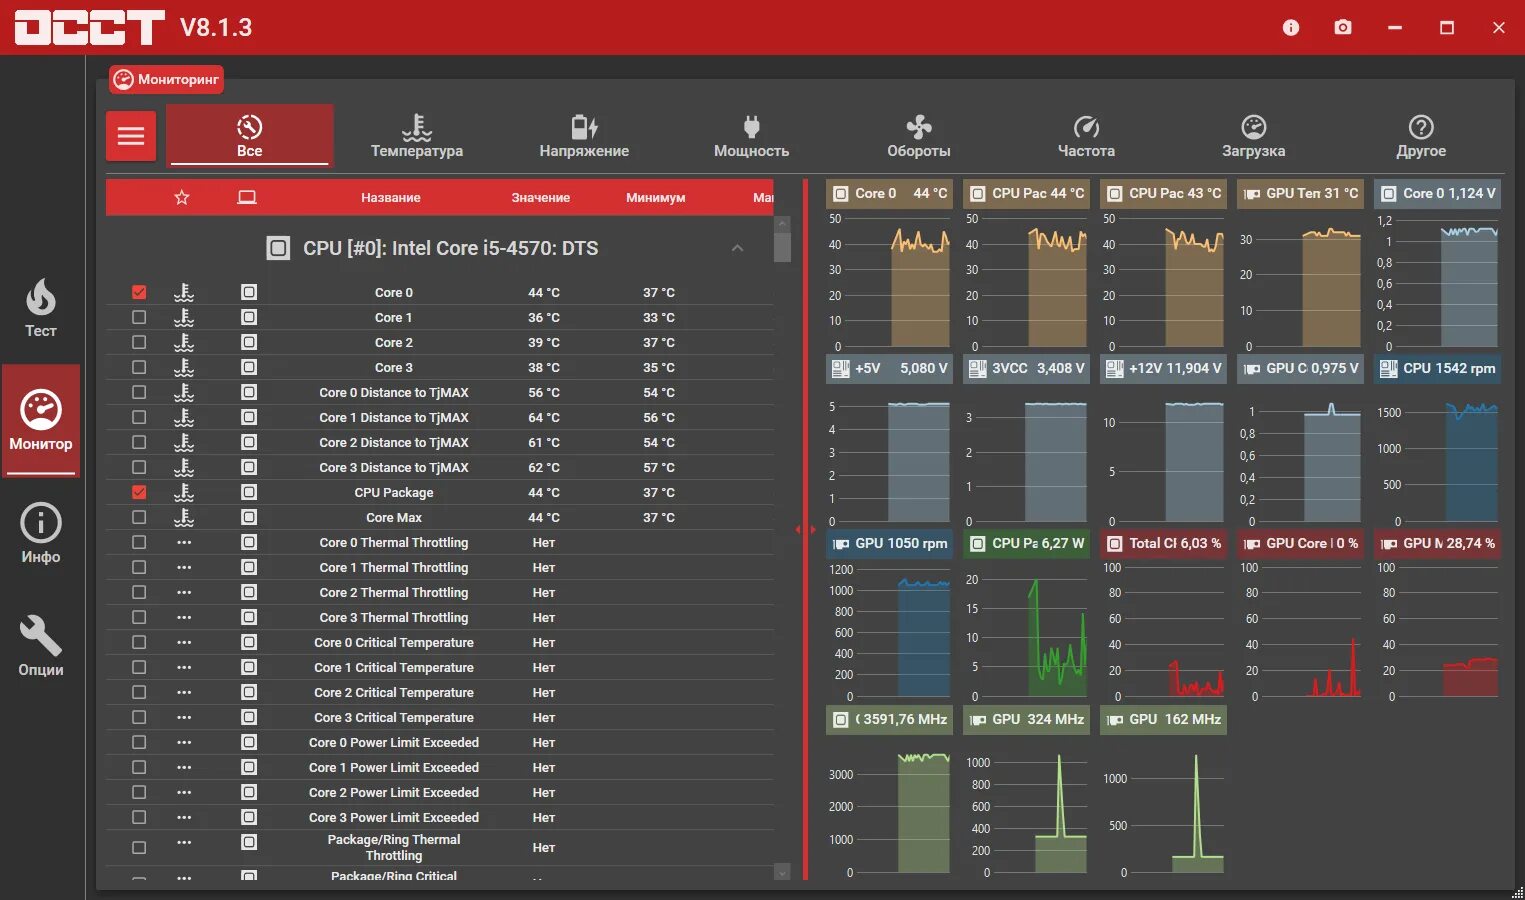Select the Package/Ring Thermal Throttling row
Screen dimensions: 1525x900
(x=440, y=847)
